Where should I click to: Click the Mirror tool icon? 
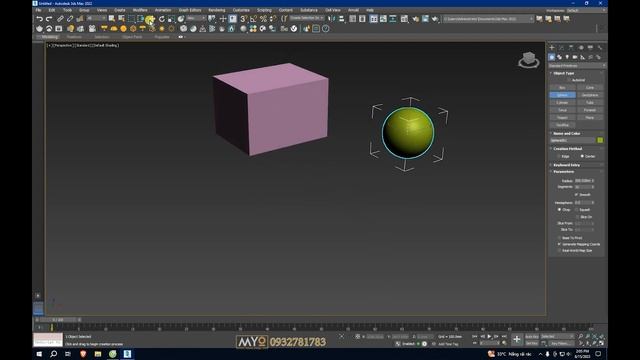[x=331, y=19]
